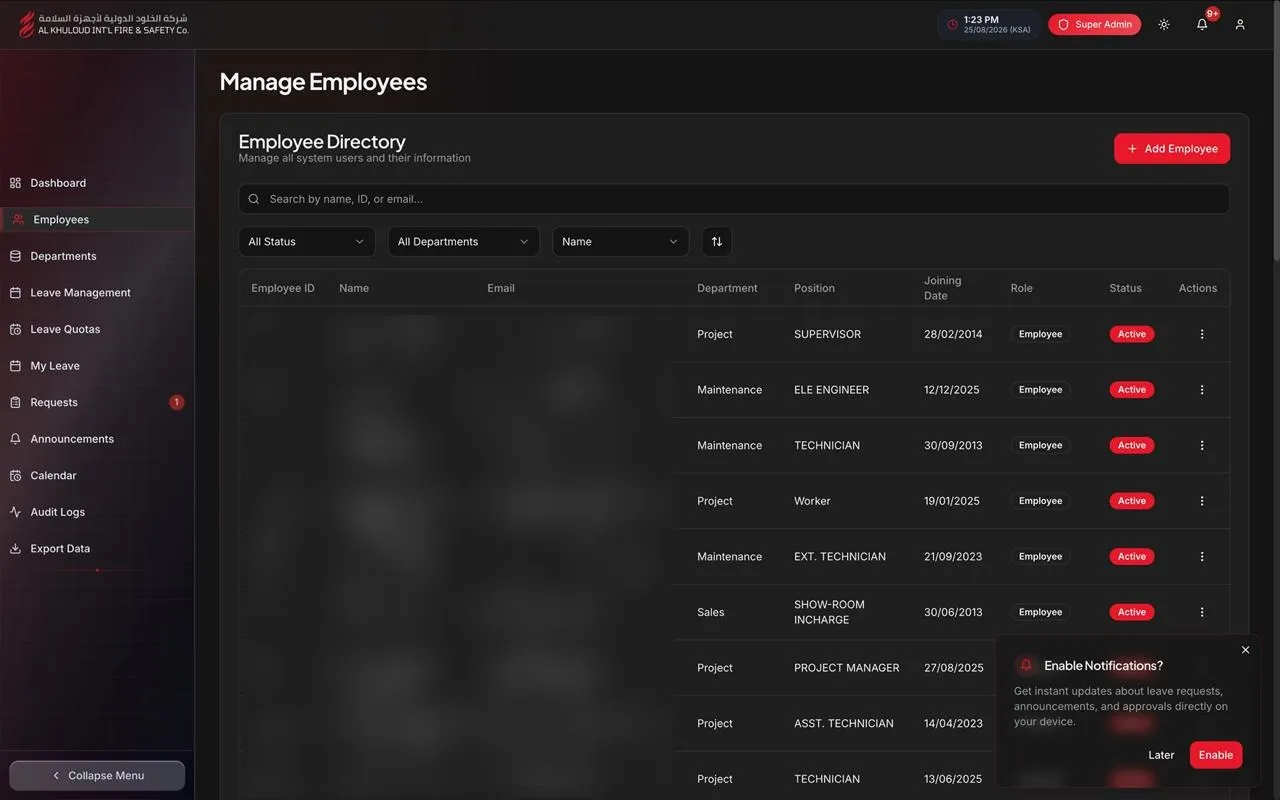
Task: Click the Dashboard sidebar icon
Action: 15,183
